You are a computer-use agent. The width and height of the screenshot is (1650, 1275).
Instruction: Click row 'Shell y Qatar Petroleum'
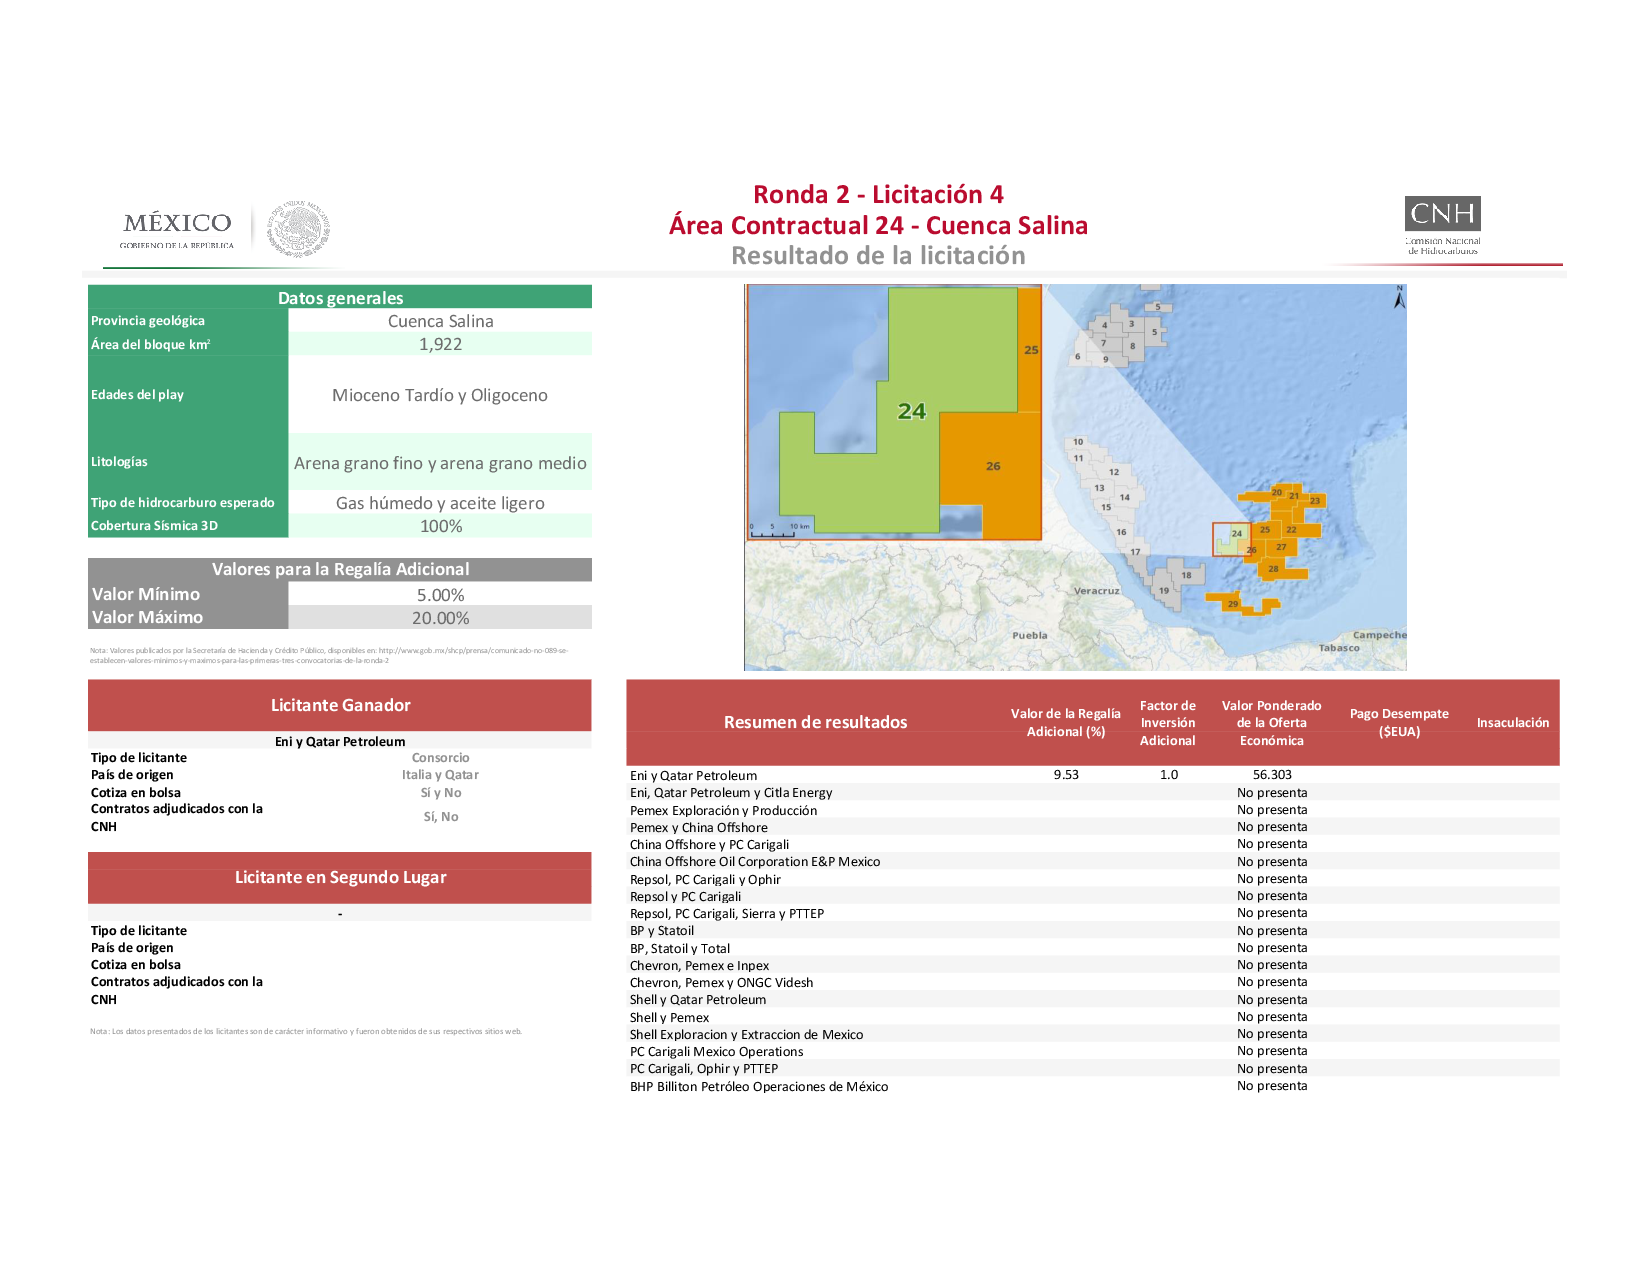tap(1093, 999)
